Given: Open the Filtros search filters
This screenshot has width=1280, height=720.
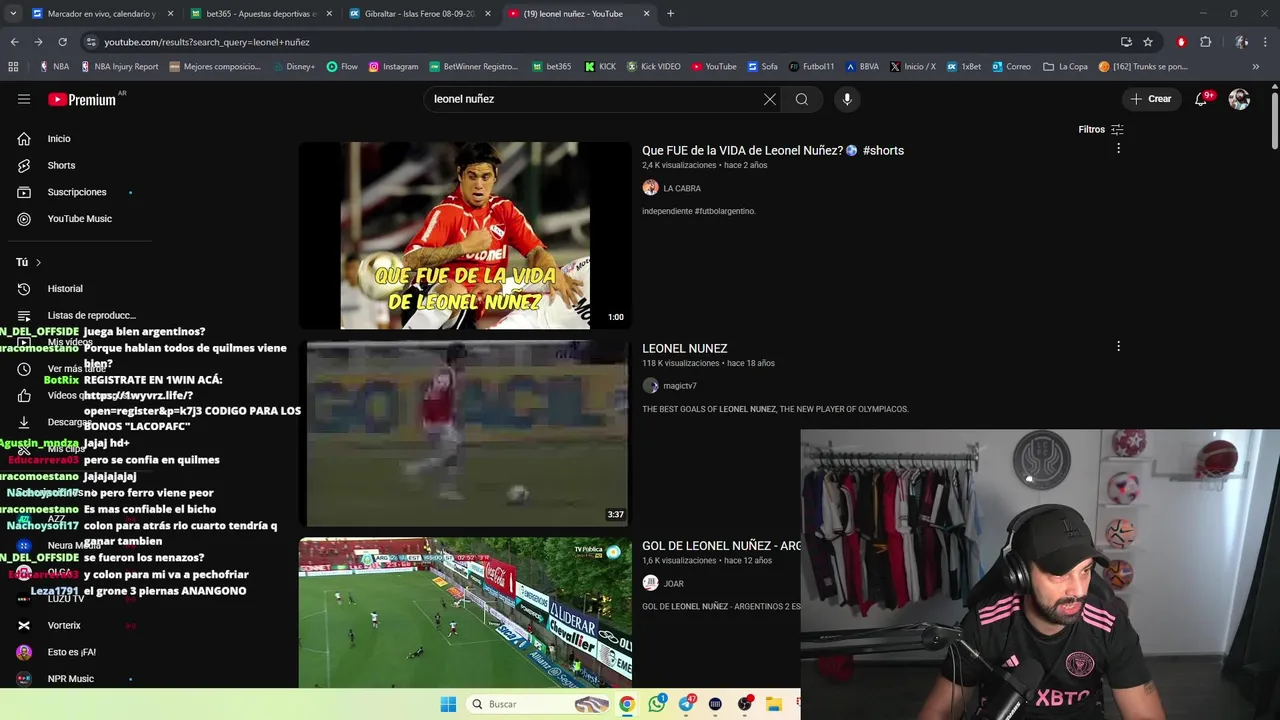Looking at the screenshot, I should [1101, 129].
